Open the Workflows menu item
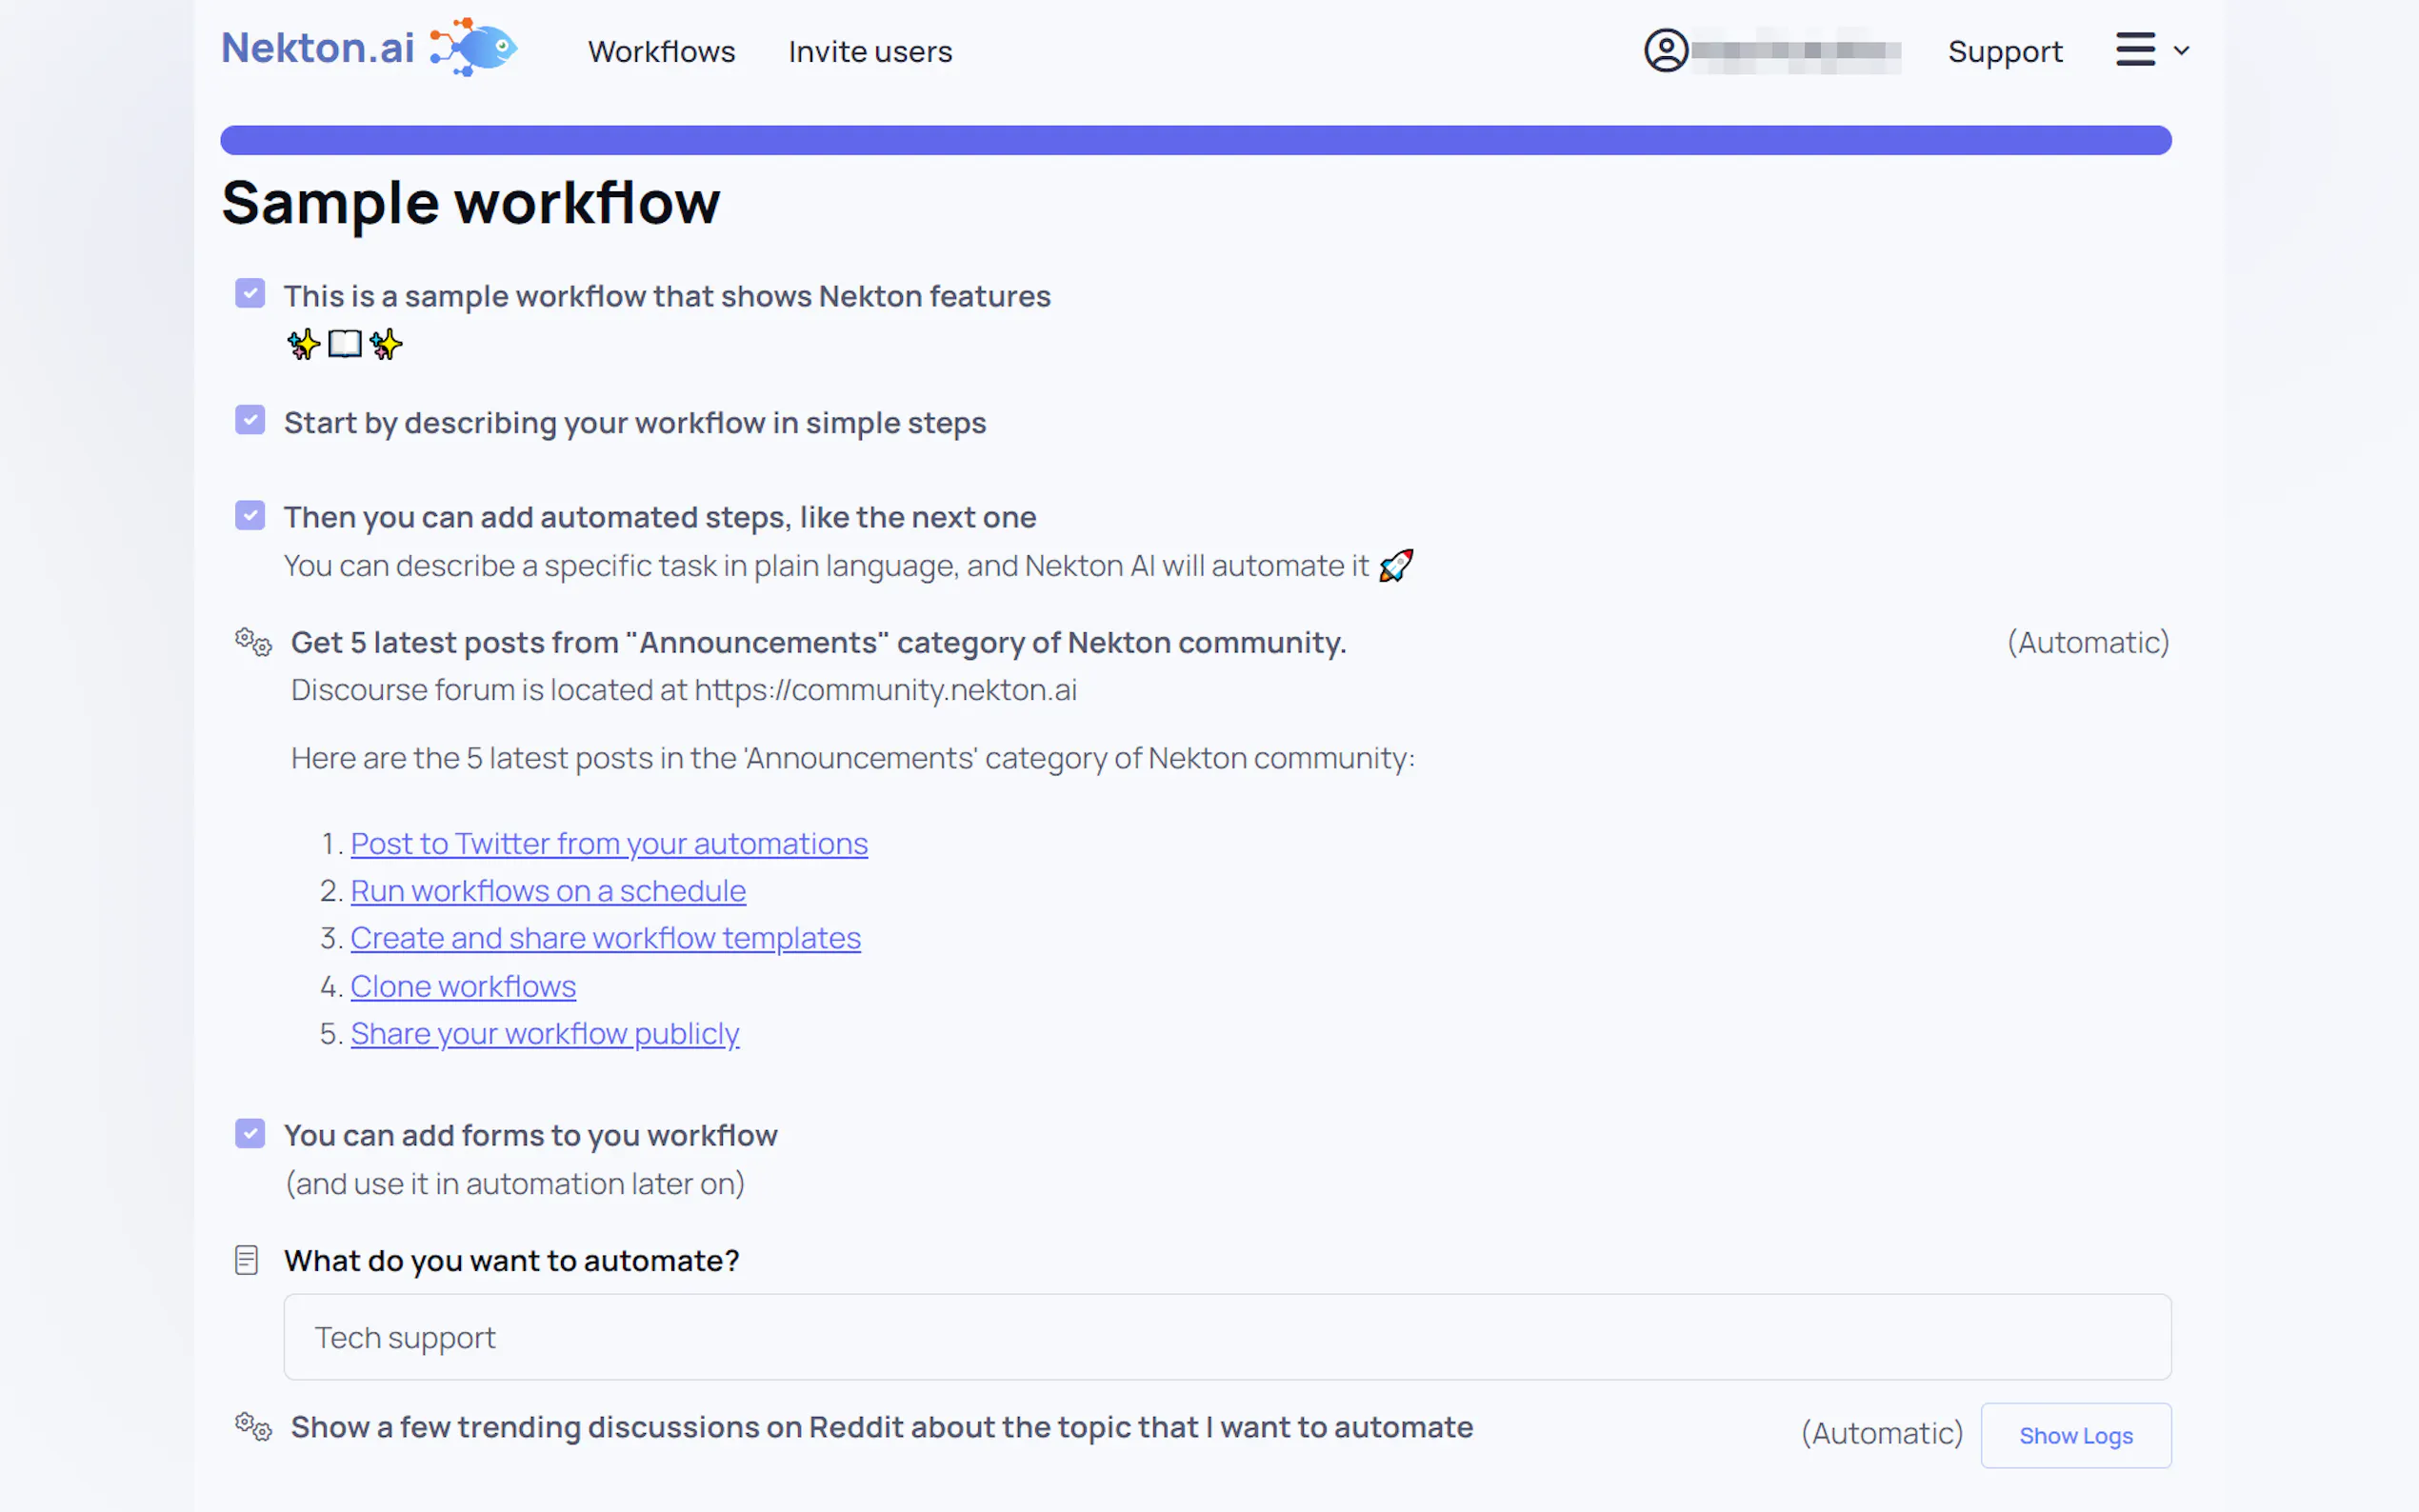Screen dimensions: 2419x1512 [661, 51]
